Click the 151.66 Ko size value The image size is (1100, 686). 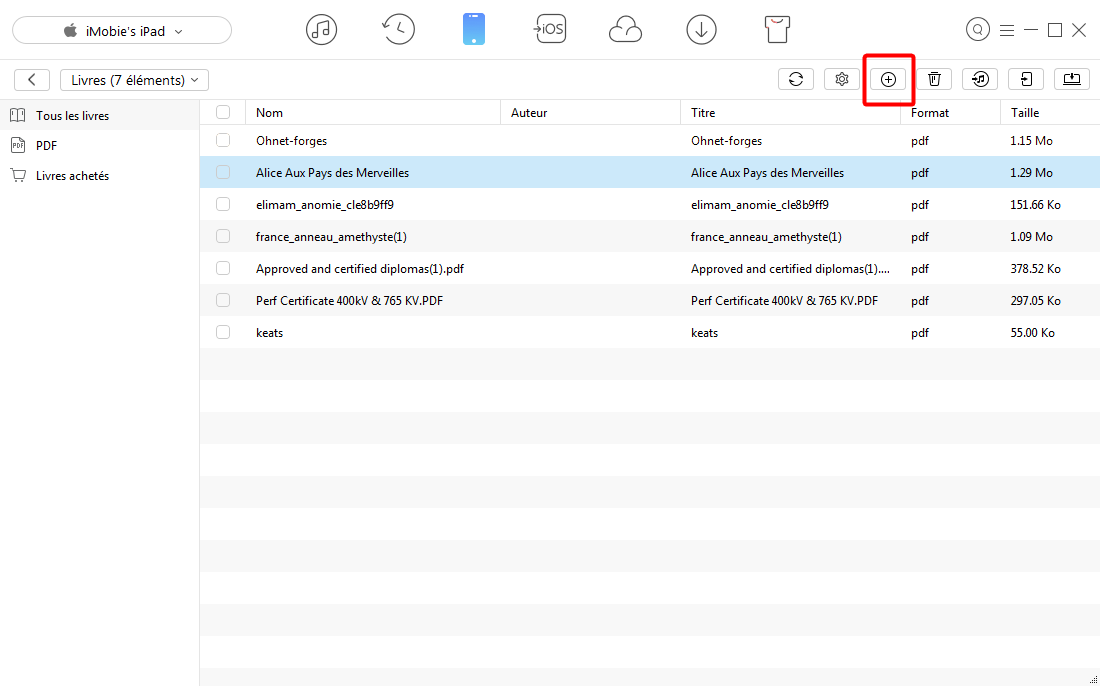pyautogui.click(x=1035, y=205)
